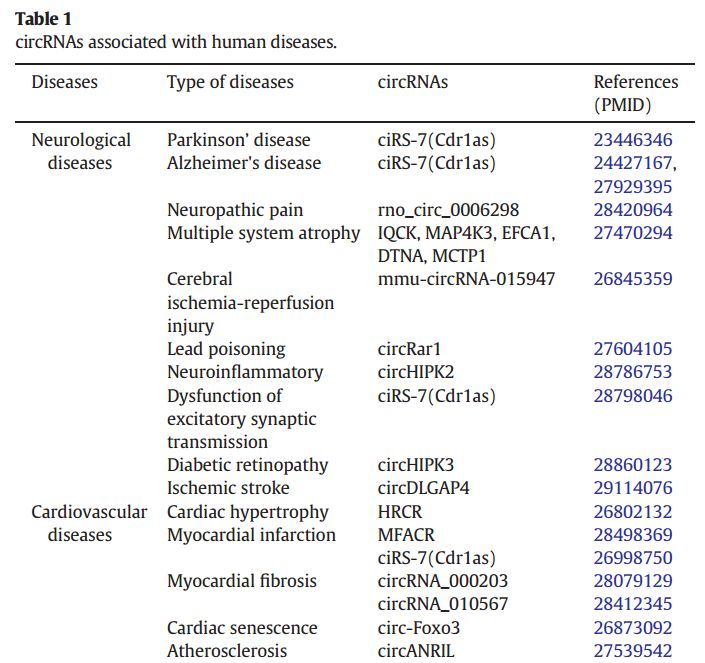Click Lead poisoning reference 27604105
Image resolution: width=705 pixels, height=663 pixels.
point(633,349)
